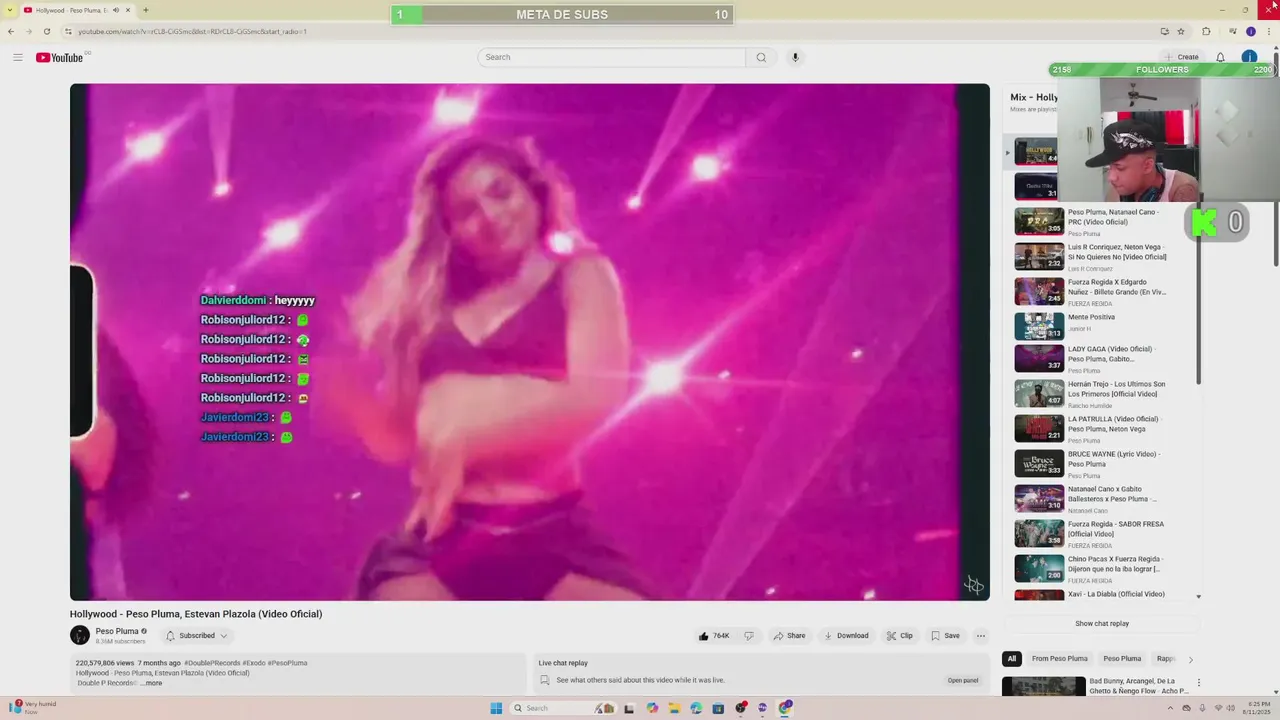Open weather widget Very humid
This screenshot has height=720, width=1280.
pos(32,707)
